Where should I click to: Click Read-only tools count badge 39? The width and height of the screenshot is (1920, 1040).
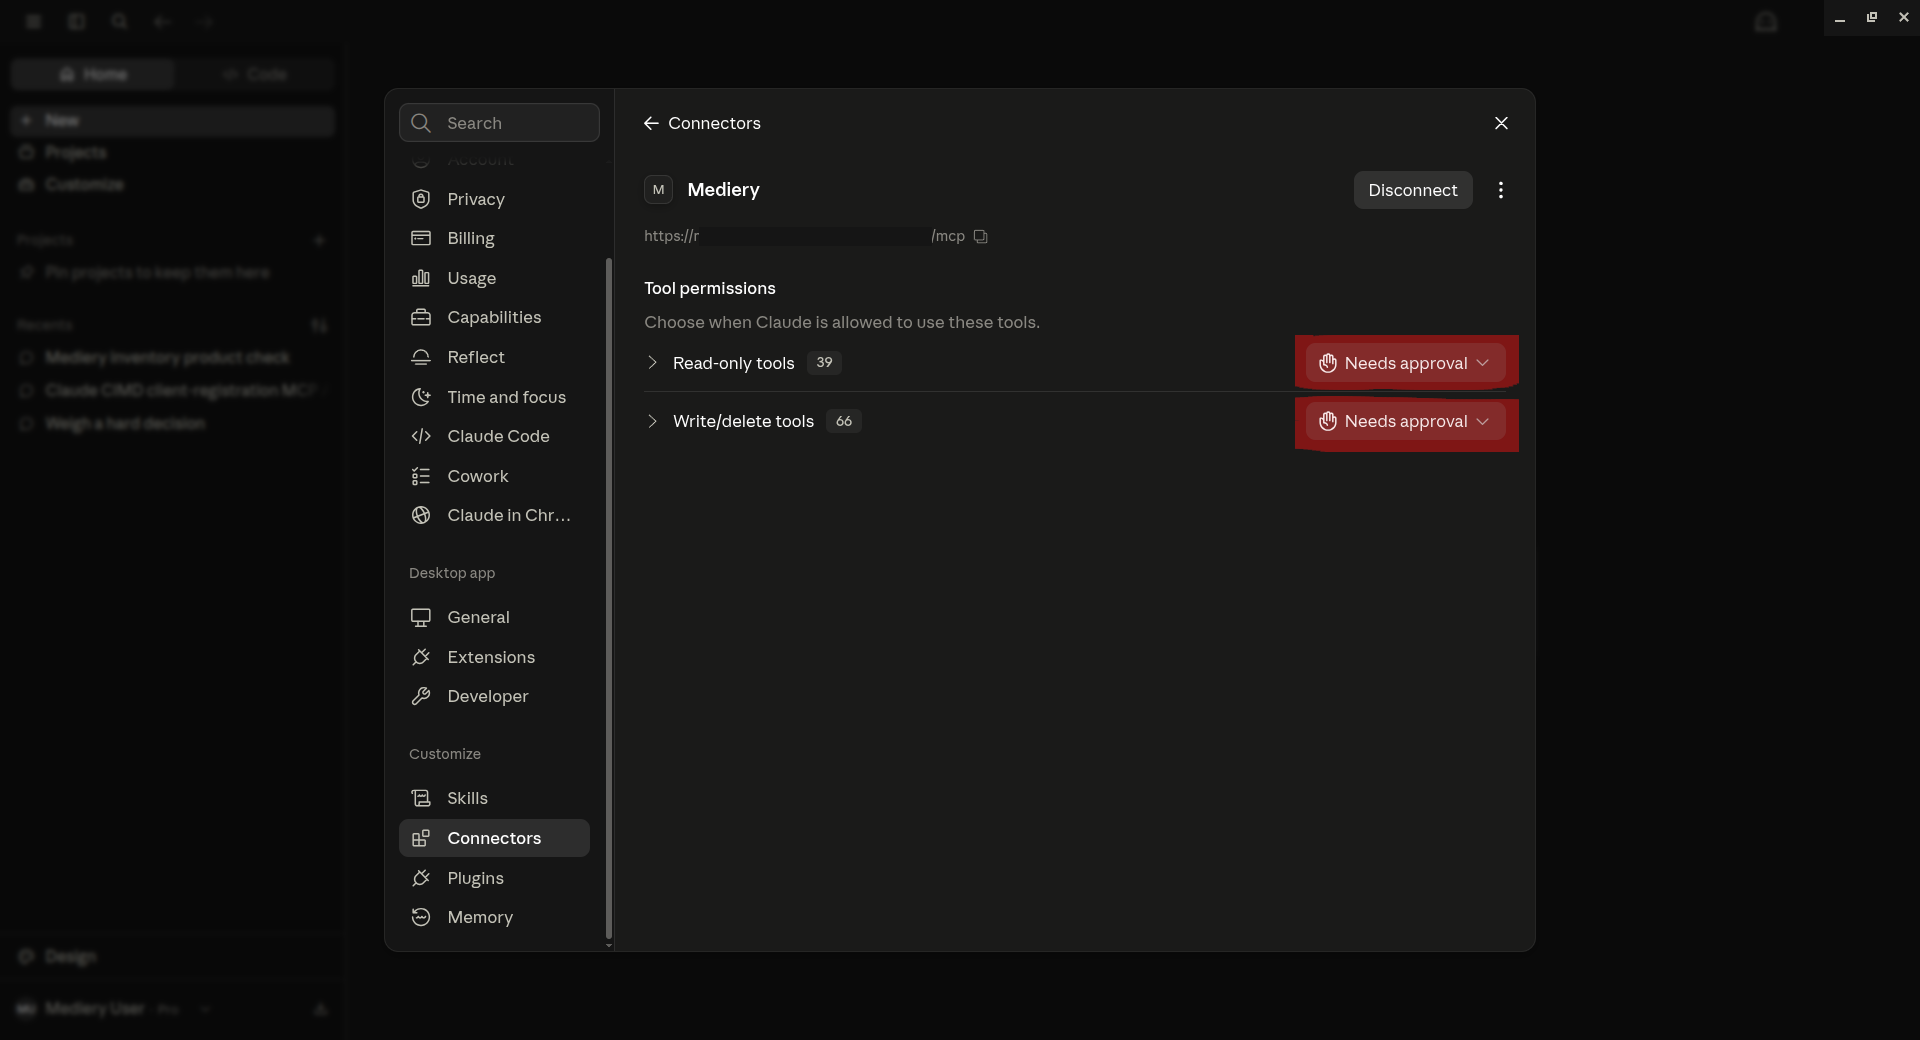pos(824,362)
